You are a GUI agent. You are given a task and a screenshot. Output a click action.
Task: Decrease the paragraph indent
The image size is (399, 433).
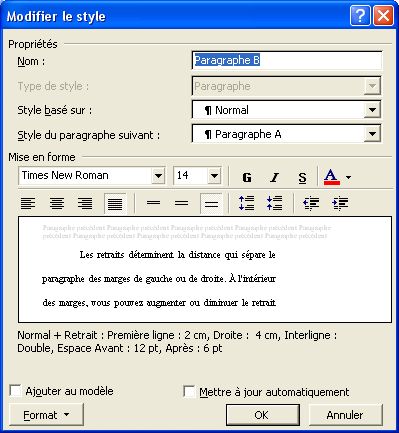311,203
